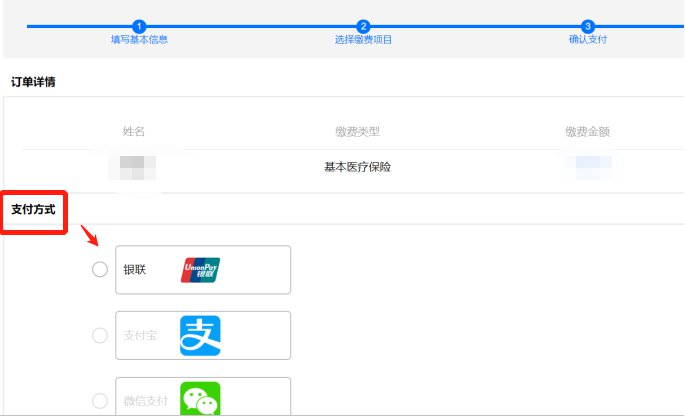Click the 支付方式 section heading
685x417 pixels.
click(x=33, y=209)
